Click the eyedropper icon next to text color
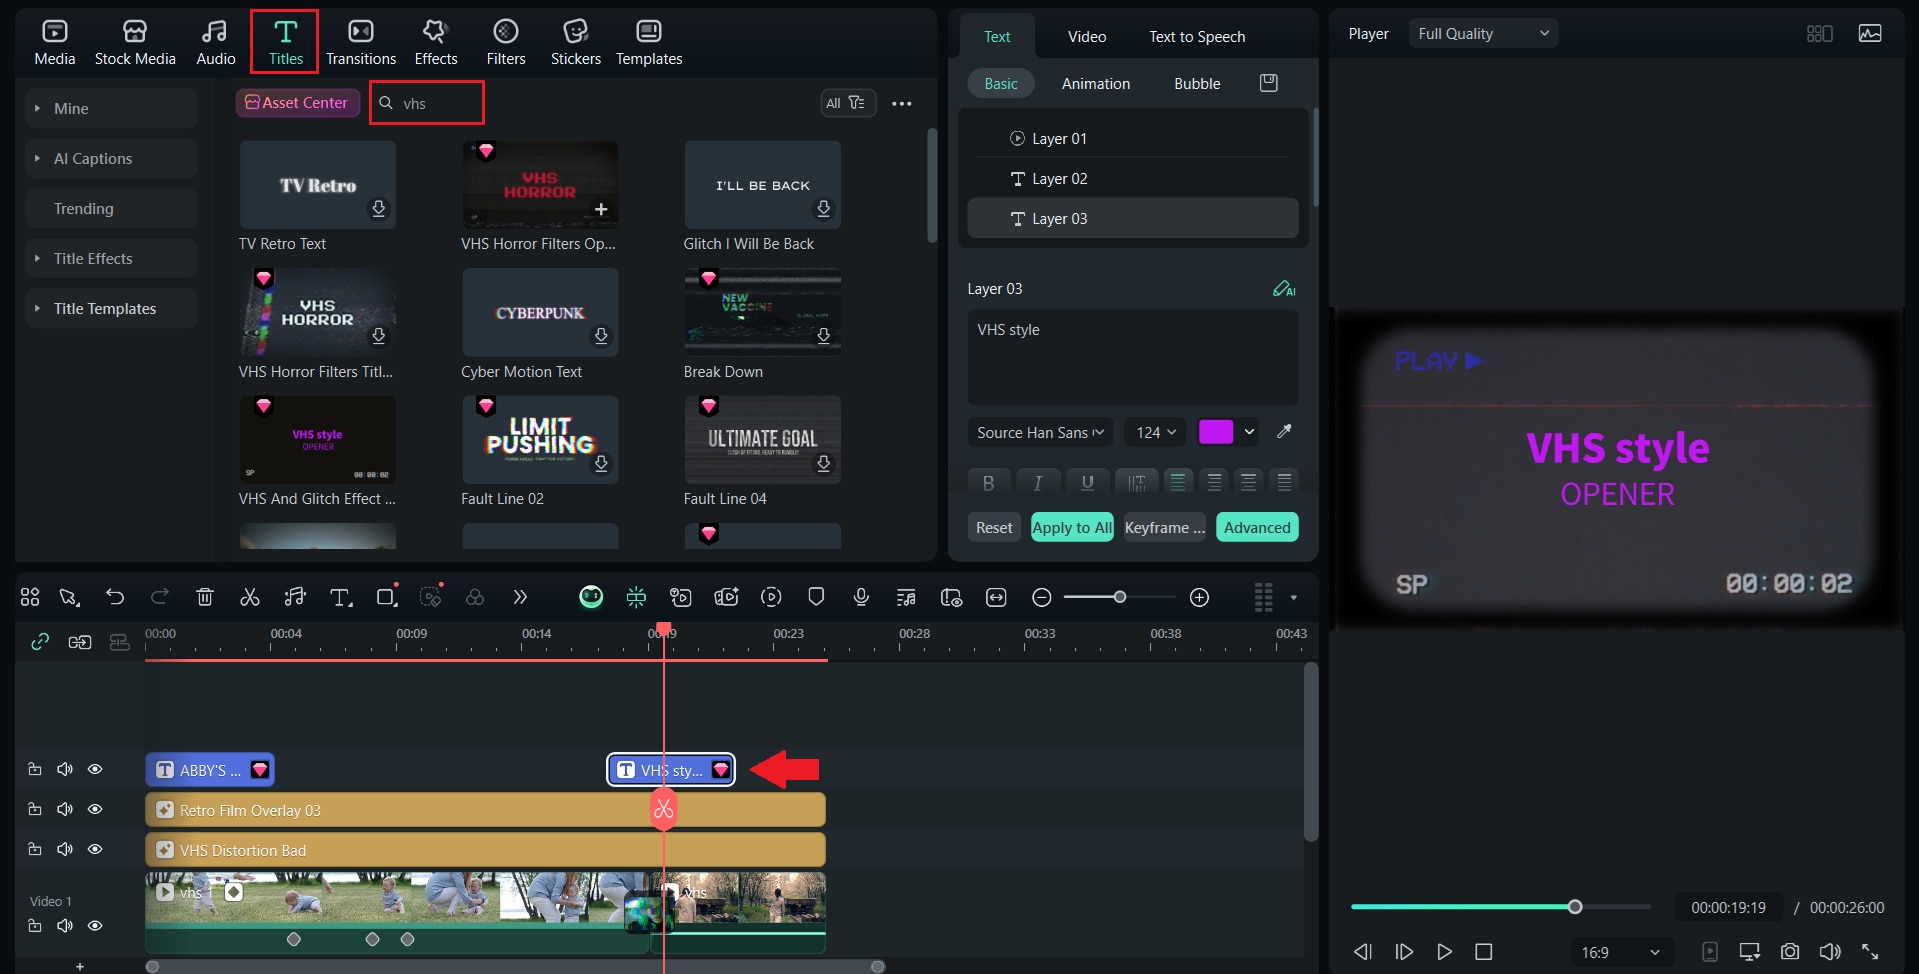Viewport: 1919px width, 974px height. 1285,431
